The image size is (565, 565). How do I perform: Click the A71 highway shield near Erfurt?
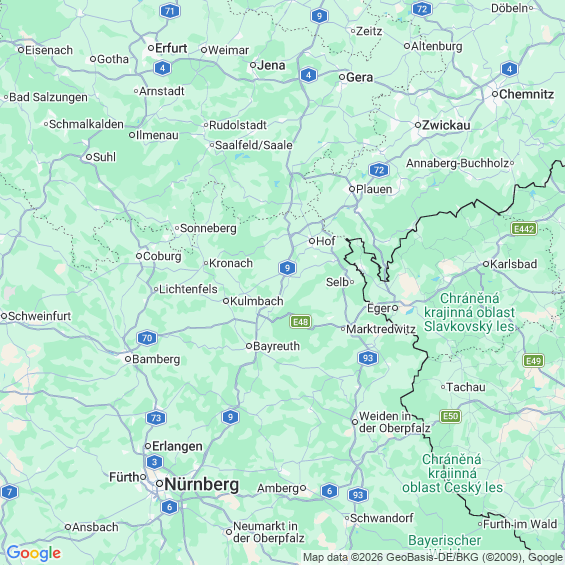(x=170, y=11)
